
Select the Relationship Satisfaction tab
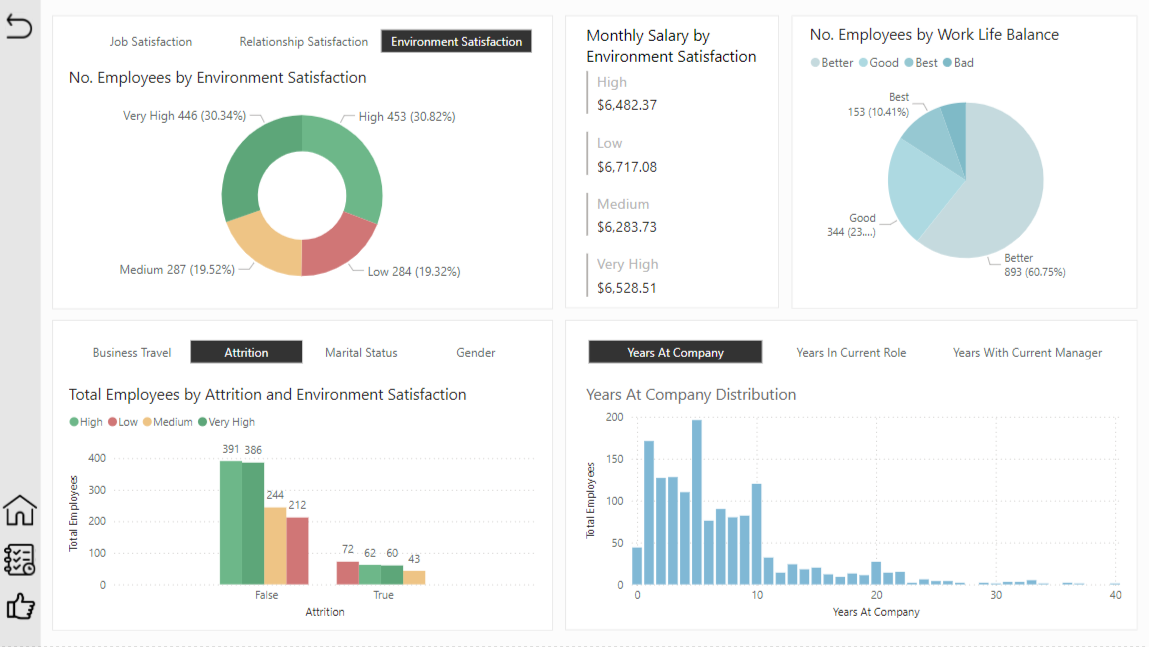click(304, 42)
